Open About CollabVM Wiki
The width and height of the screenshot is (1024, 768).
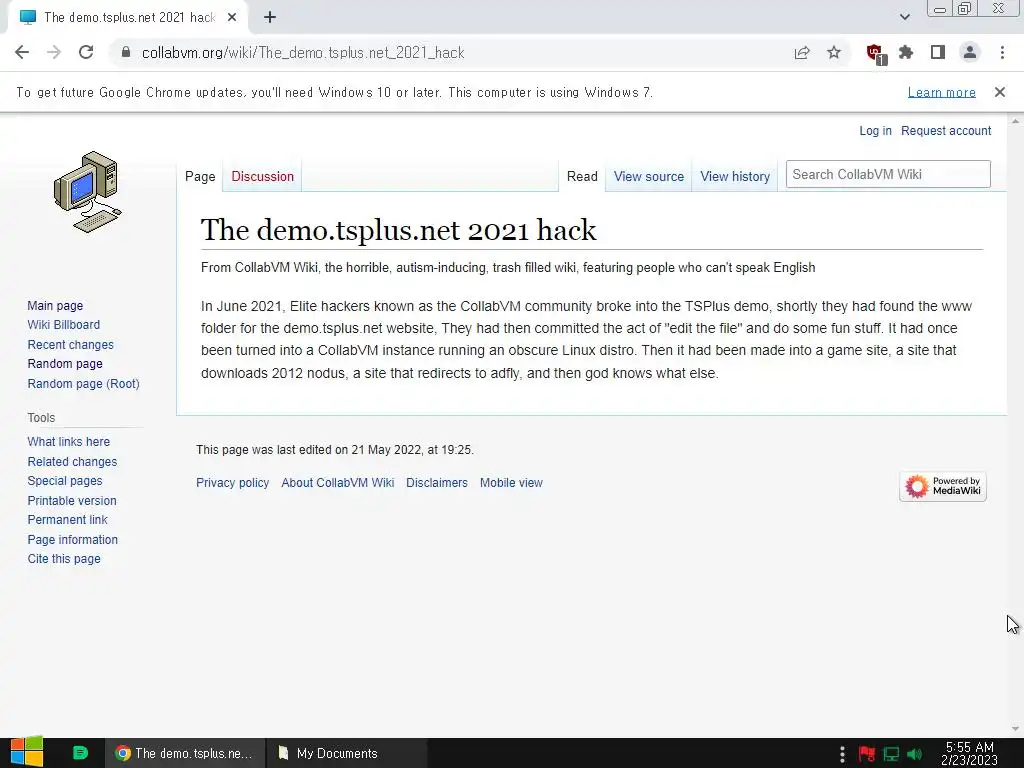338,483
